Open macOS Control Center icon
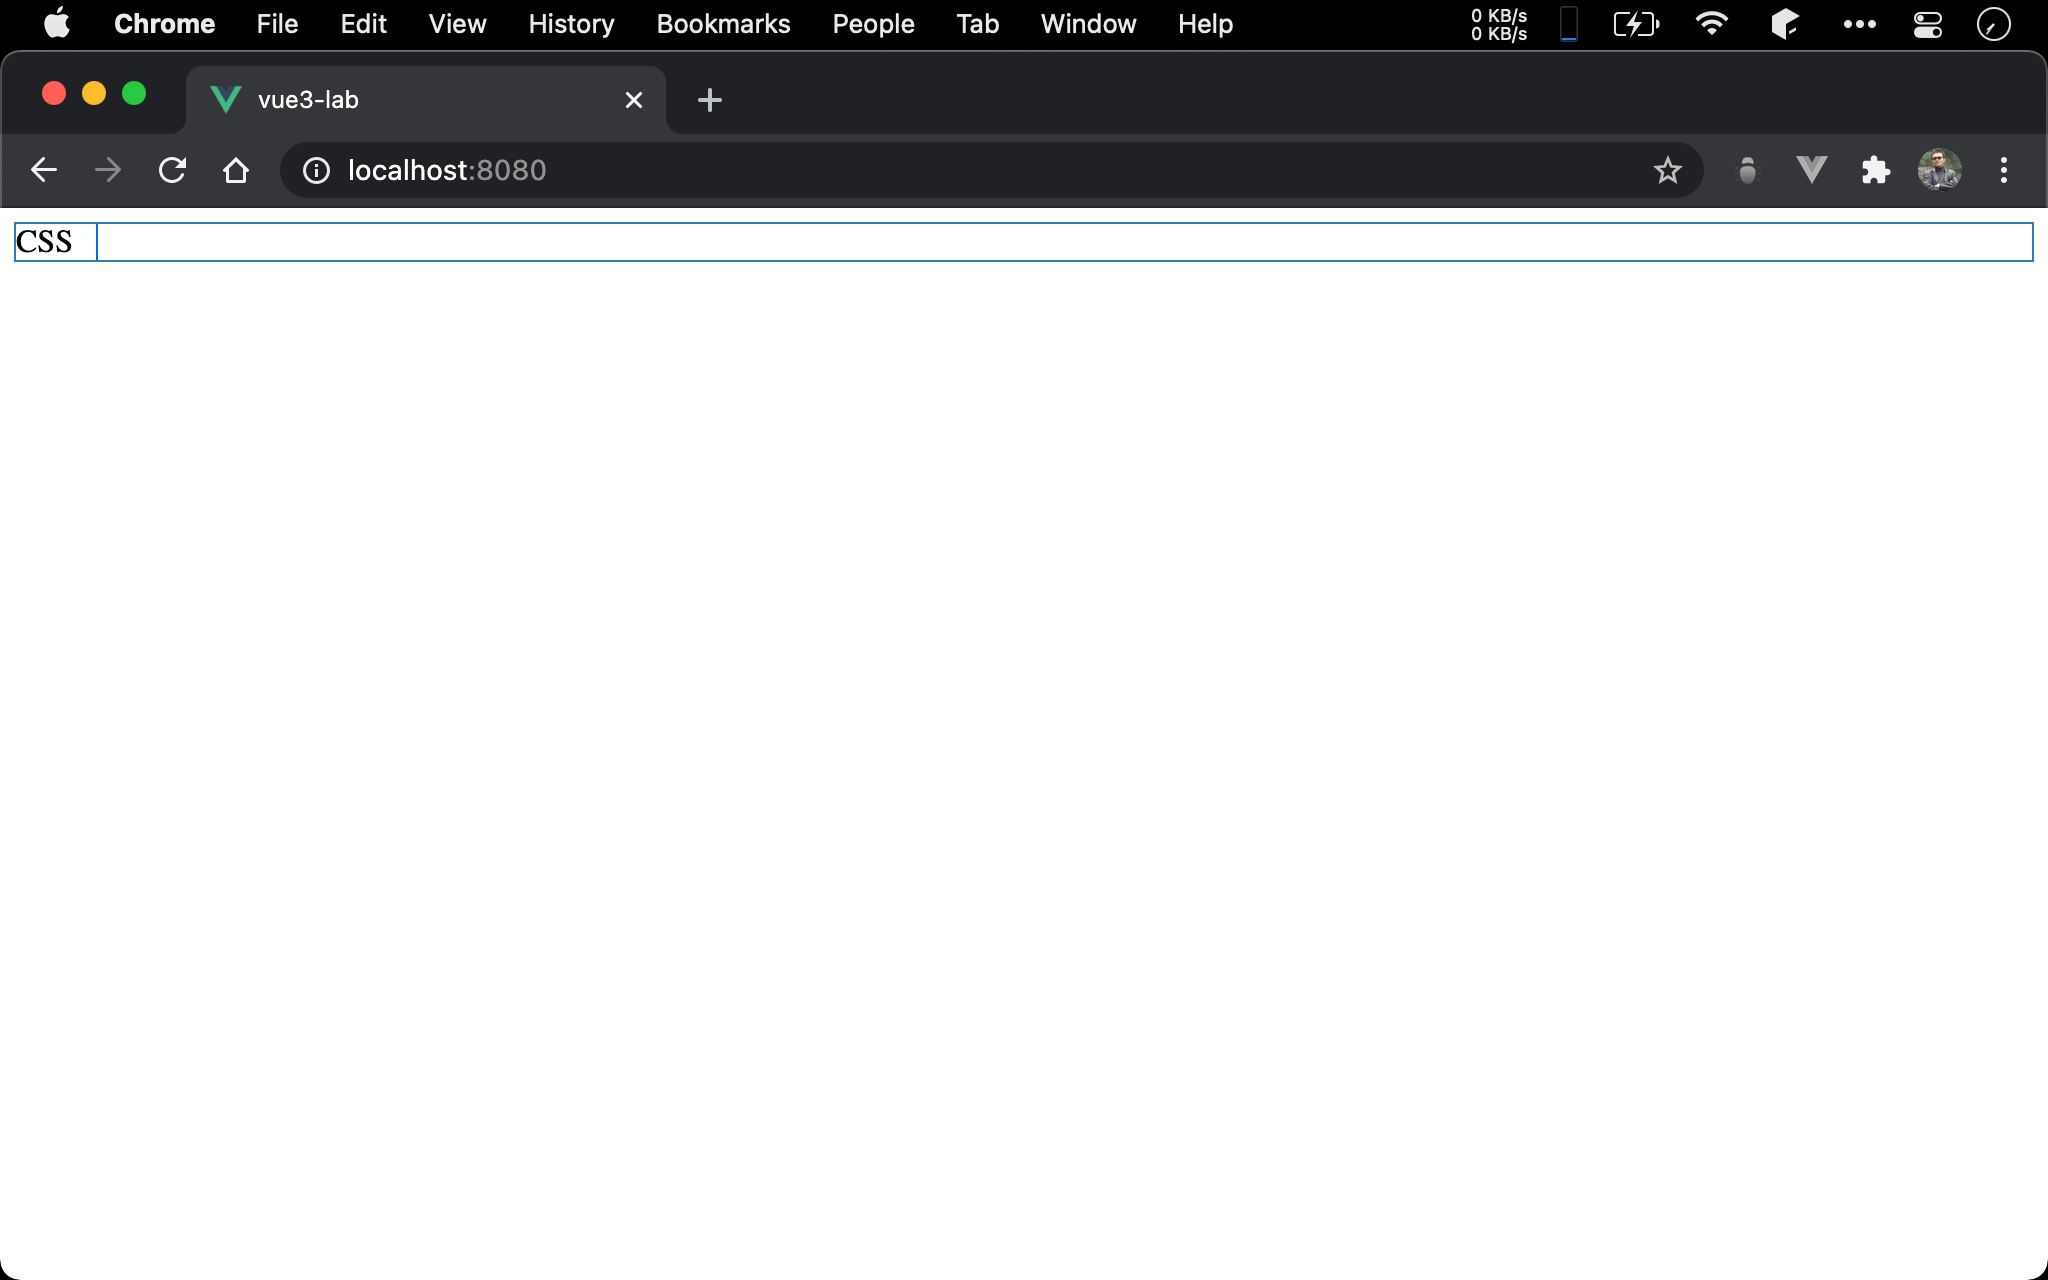Image resolution: width=2048 pixels, height=1280 pixels. pos(1927,24)
